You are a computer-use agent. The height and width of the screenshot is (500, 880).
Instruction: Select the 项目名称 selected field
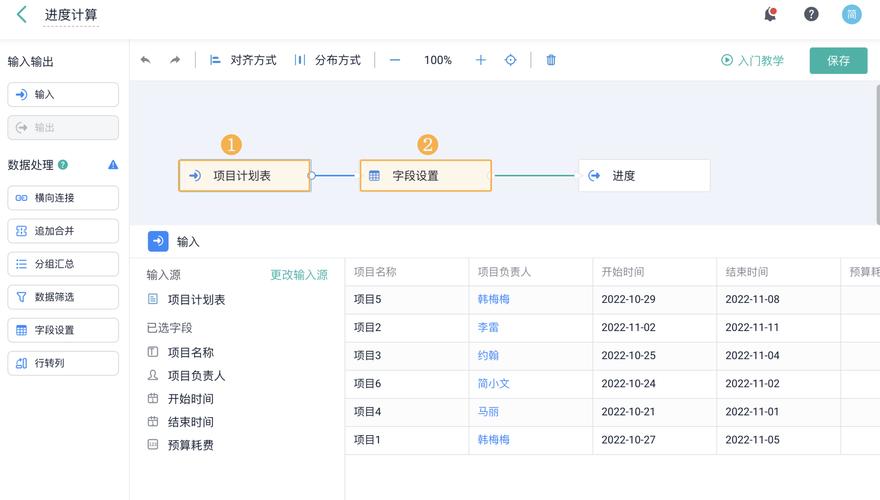tap(181, 352)
